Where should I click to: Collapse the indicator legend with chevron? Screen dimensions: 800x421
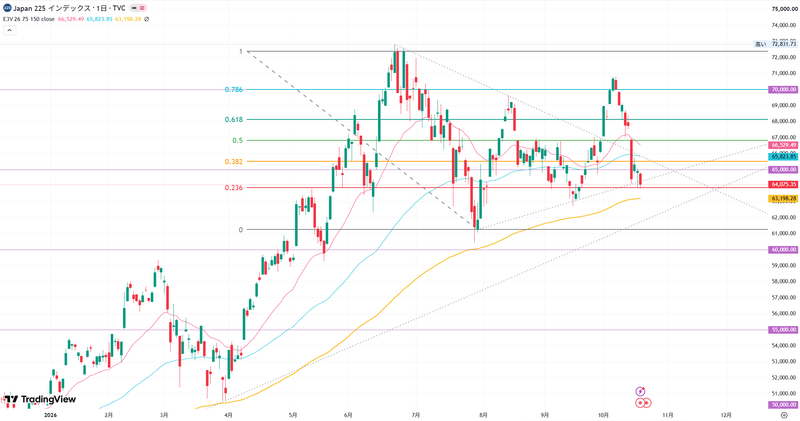click(9, 30)
